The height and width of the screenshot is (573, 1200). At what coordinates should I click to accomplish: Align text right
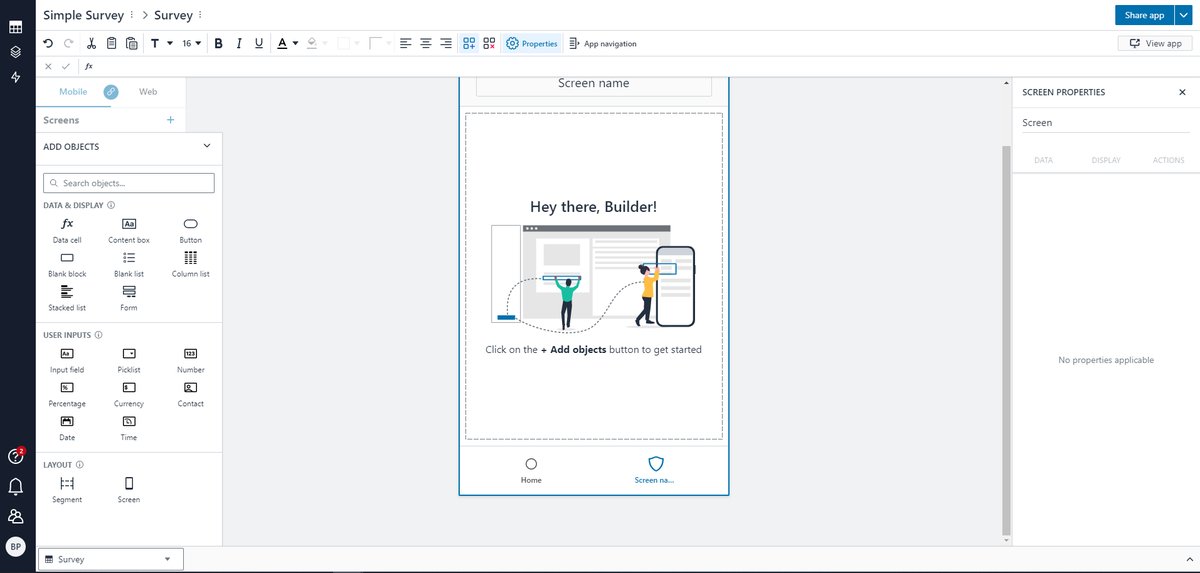pos(446,43)
